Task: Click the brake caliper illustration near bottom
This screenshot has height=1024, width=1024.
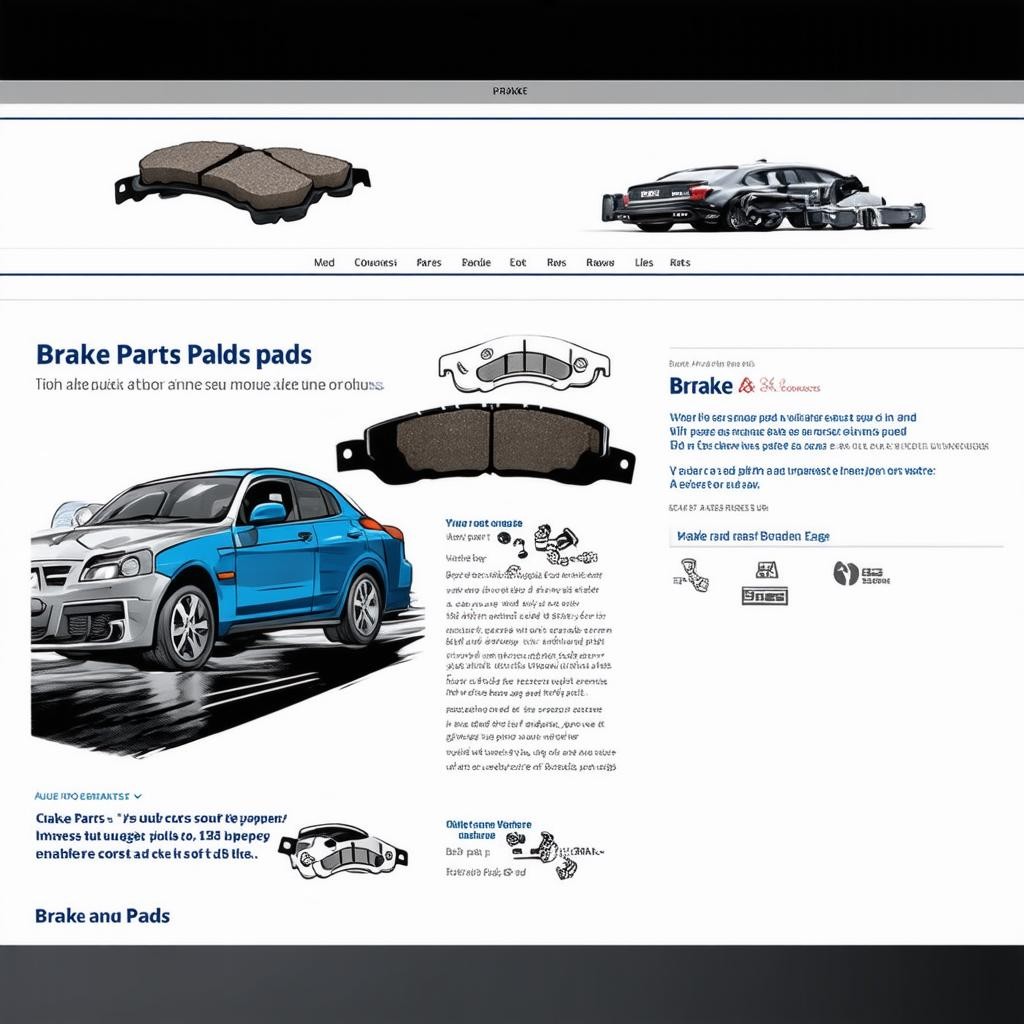Action: pyautogui.click(x=342, y=851)
